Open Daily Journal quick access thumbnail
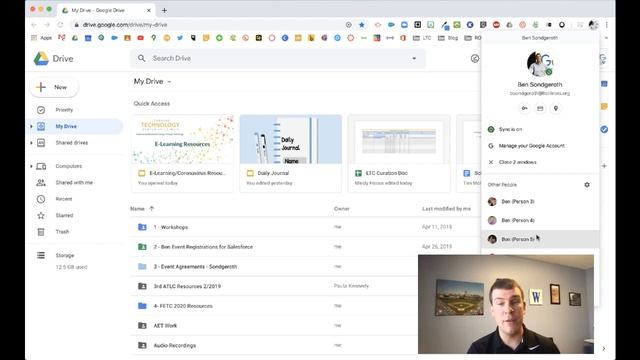640x360 pixels. 291,140
